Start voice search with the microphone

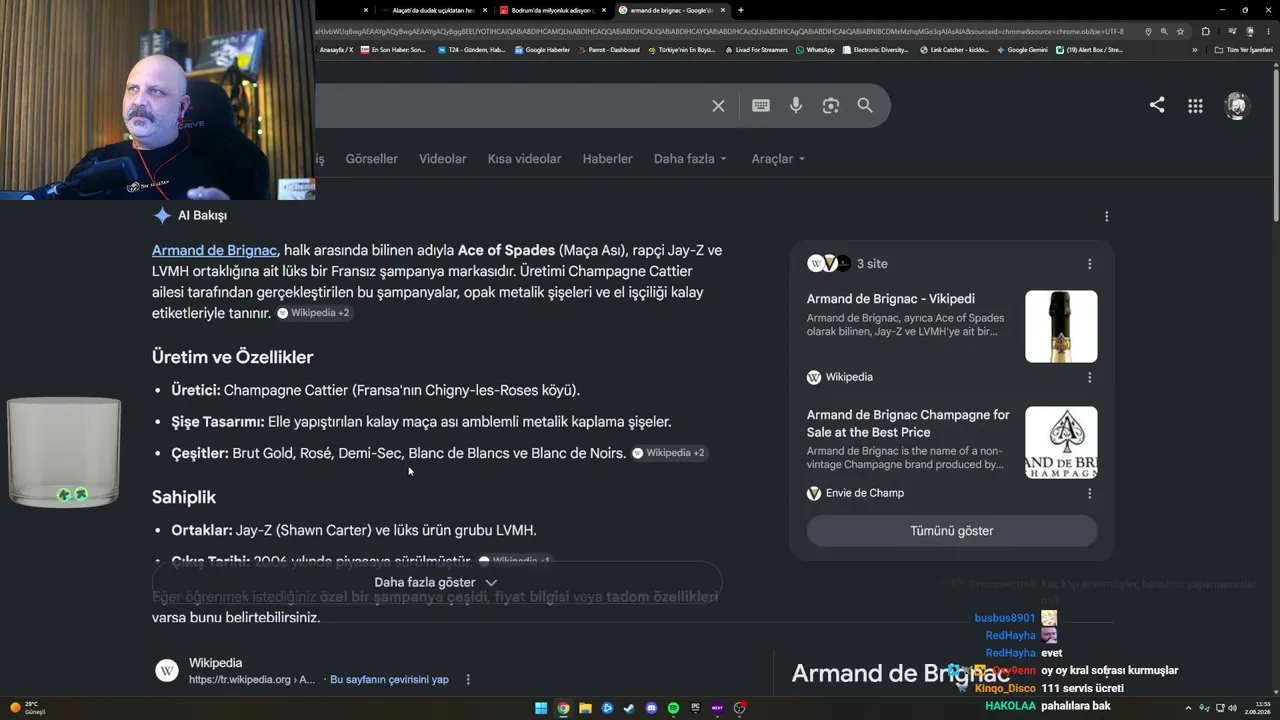(796, 106)
